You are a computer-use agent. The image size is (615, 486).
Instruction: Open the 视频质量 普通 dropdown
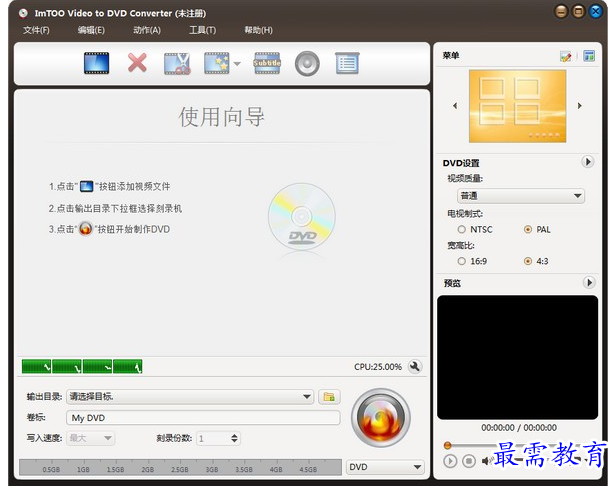tap(520, 196)
